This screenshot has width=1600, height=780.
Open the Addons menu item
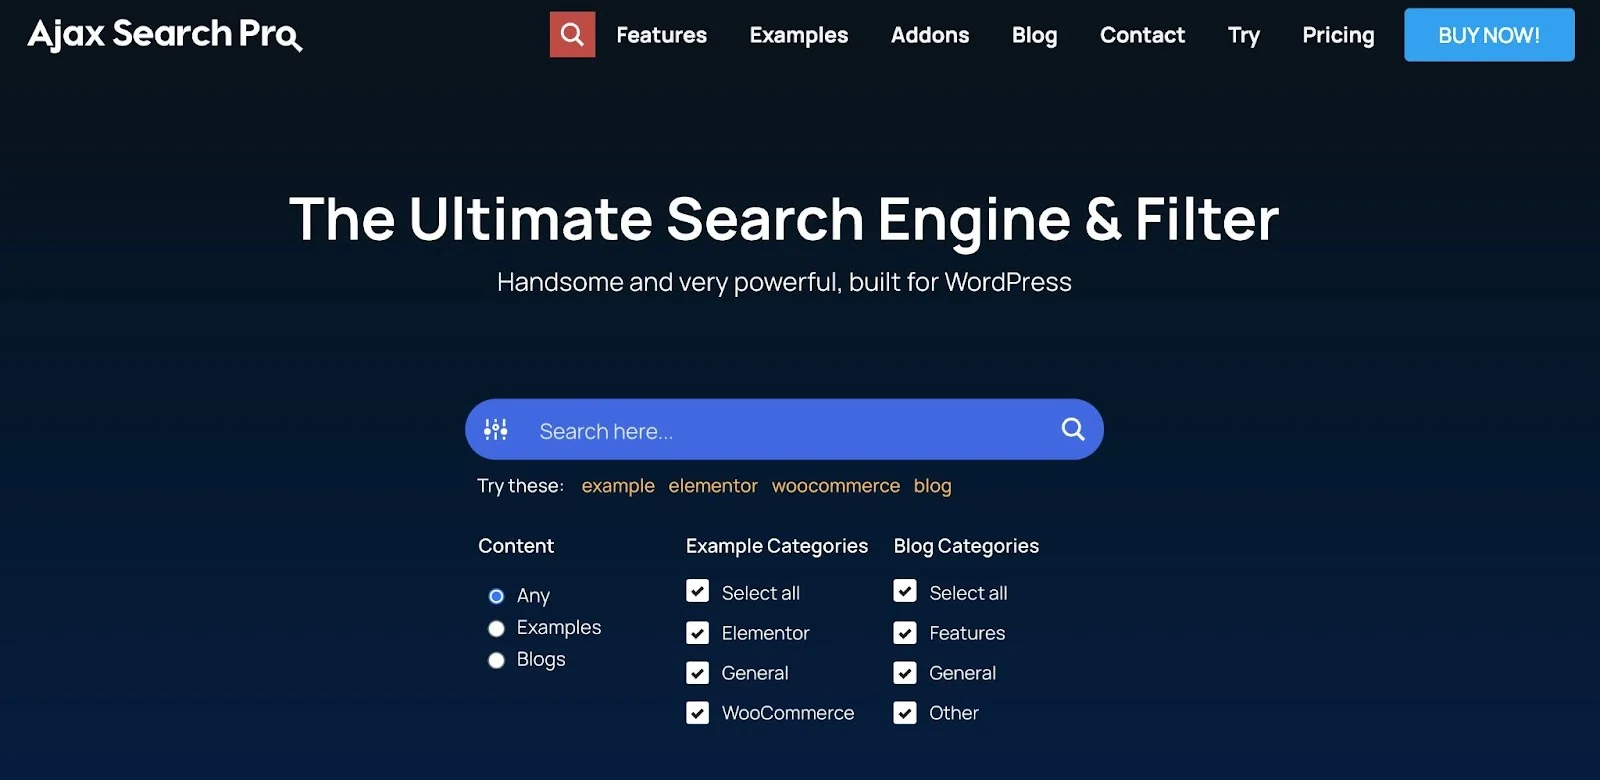pos(930,35)
